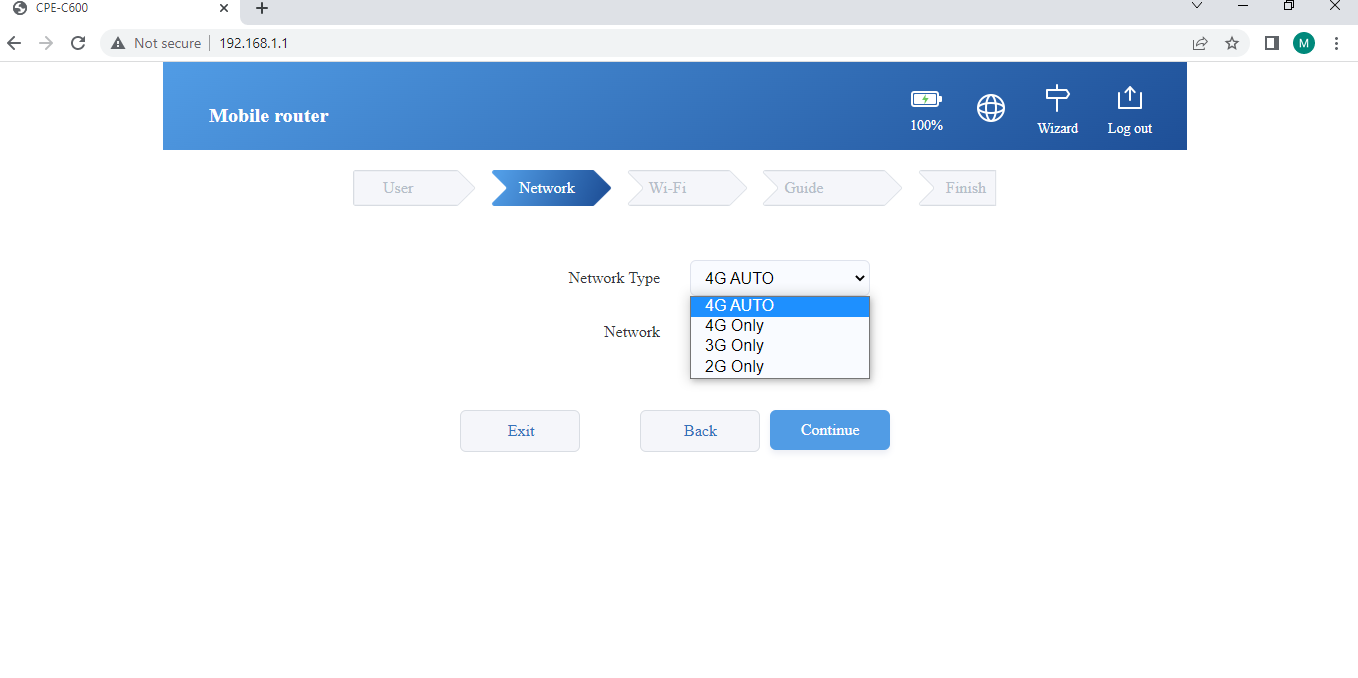Click the battery status icon
The width and height of the screenshot is (1358, 678).
[x=926, y=99]
